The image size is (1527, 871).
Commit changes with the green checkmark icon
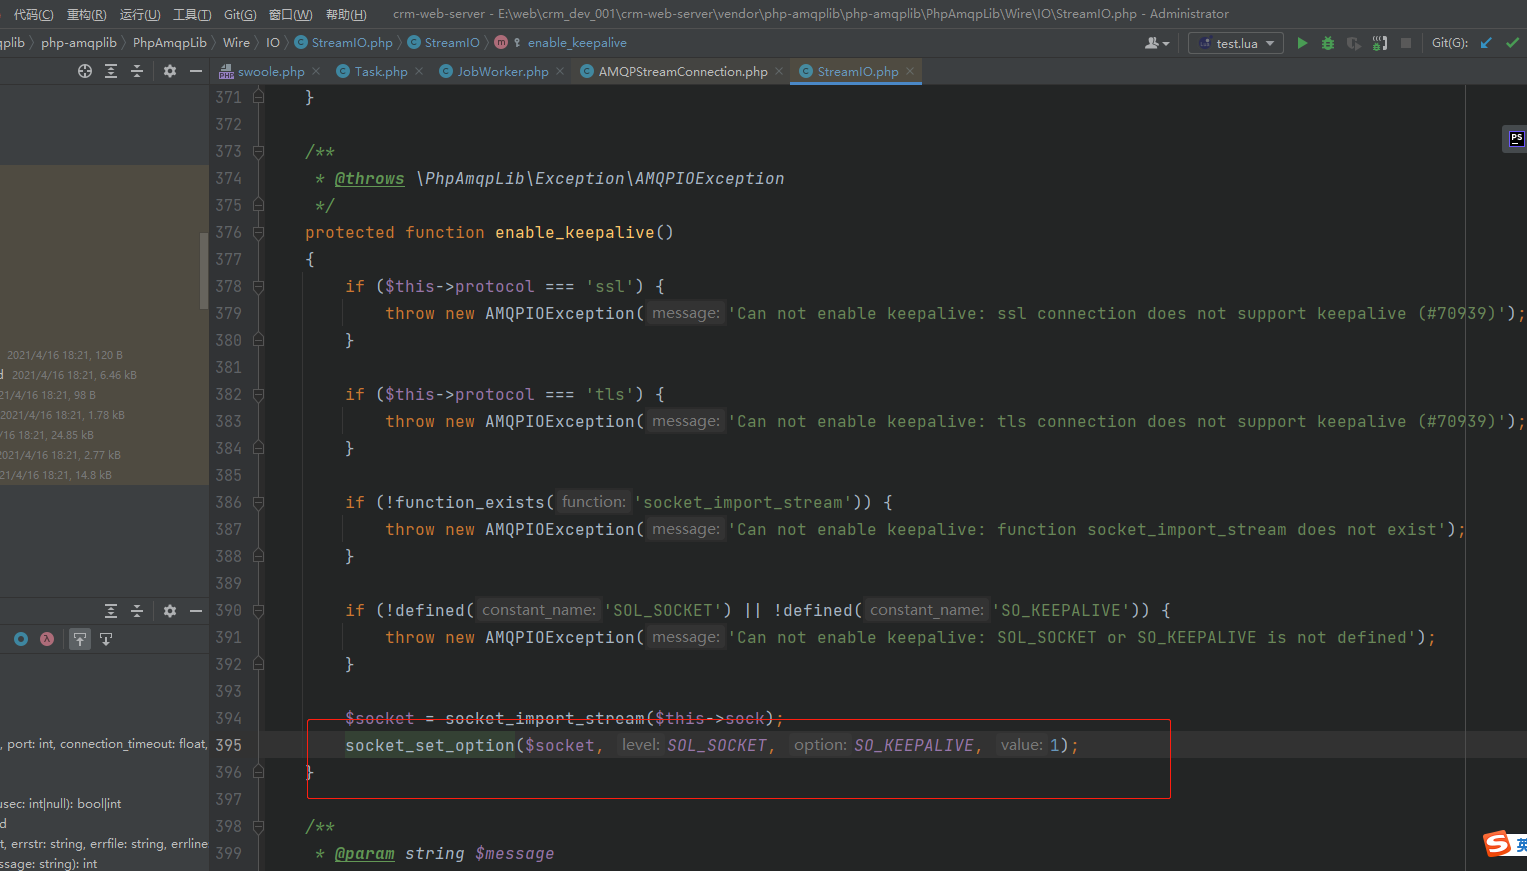pos(1512,43)
